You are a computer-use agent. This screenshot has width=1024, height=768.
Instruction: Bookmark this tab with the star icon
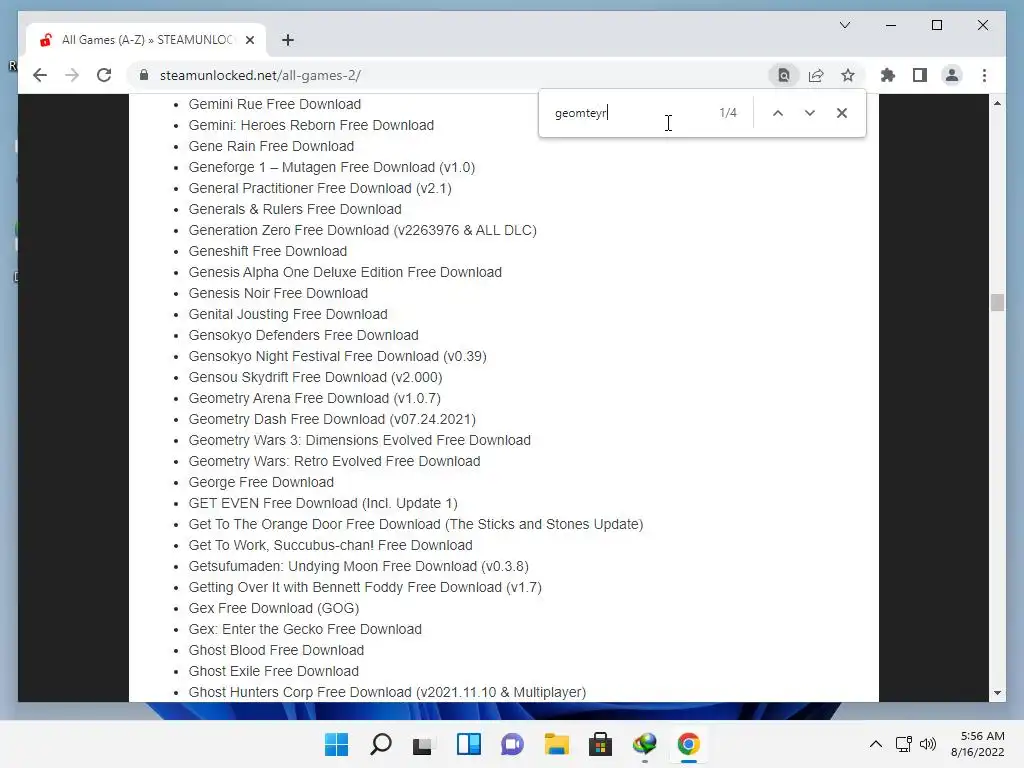848,75
